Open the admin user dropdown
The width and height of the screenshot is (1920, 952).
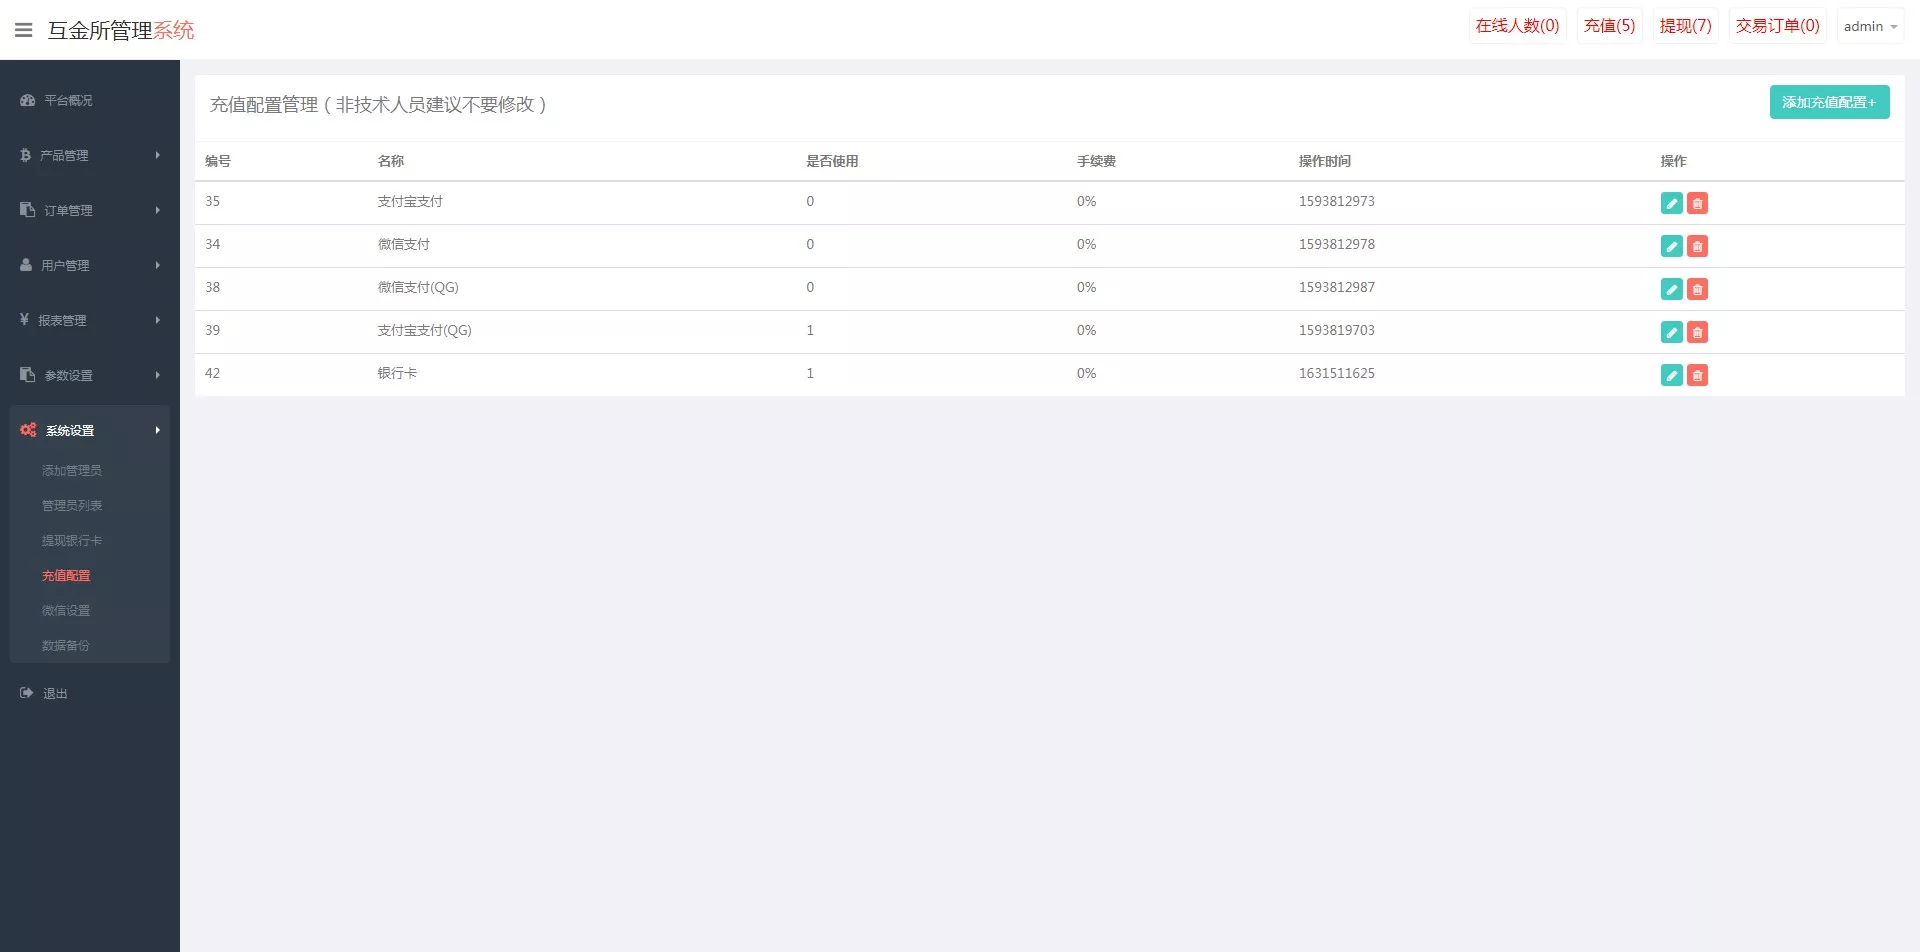click(x=1870, y=27)
